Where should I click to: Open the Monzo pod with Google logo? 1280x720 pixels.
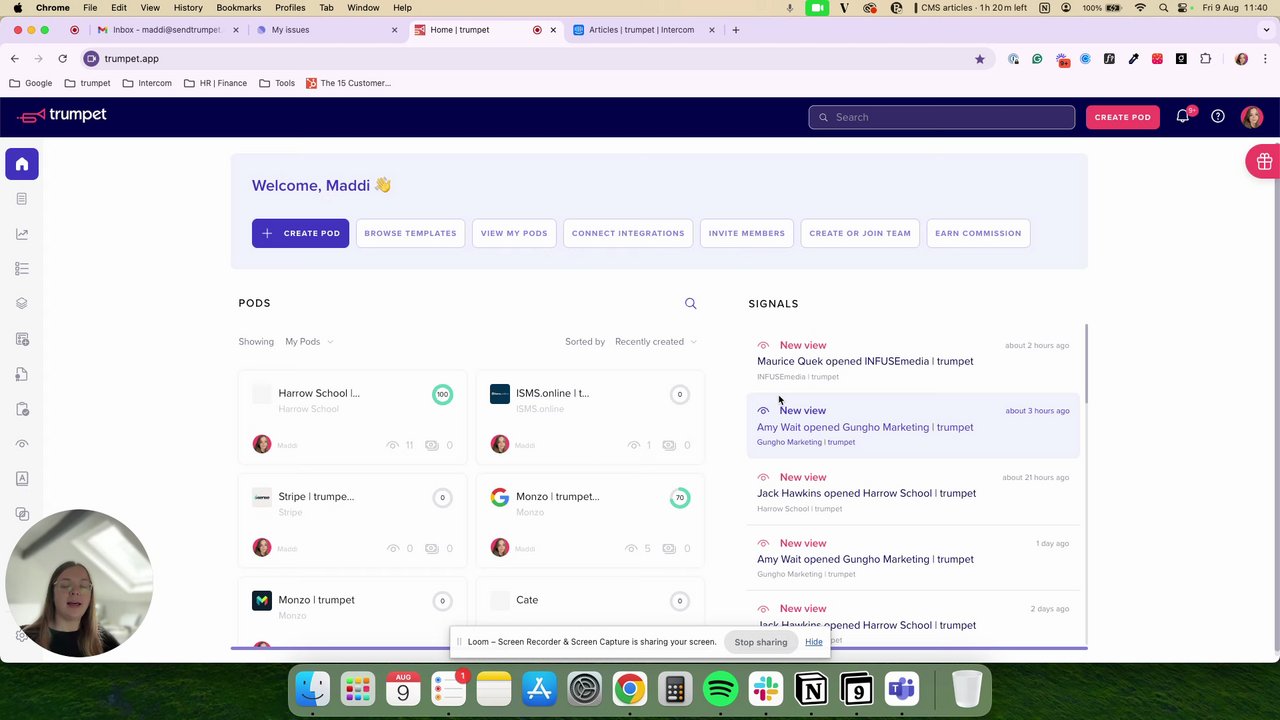[590, 521]
